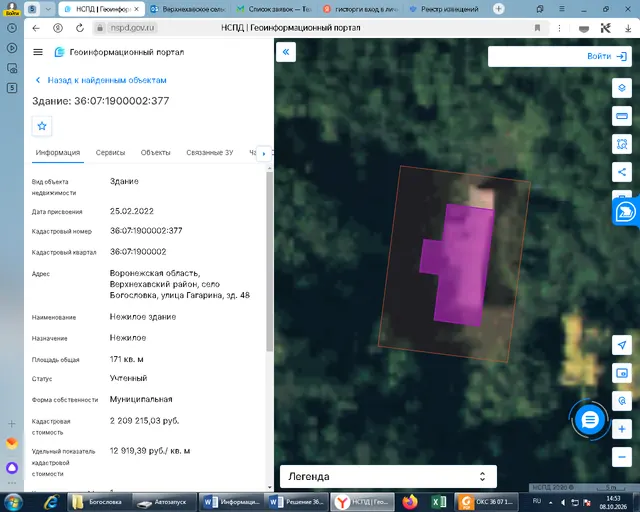Screen dimensions: 640x512
Task: Open the browser three-dot page menu
Action: (559, 28)
